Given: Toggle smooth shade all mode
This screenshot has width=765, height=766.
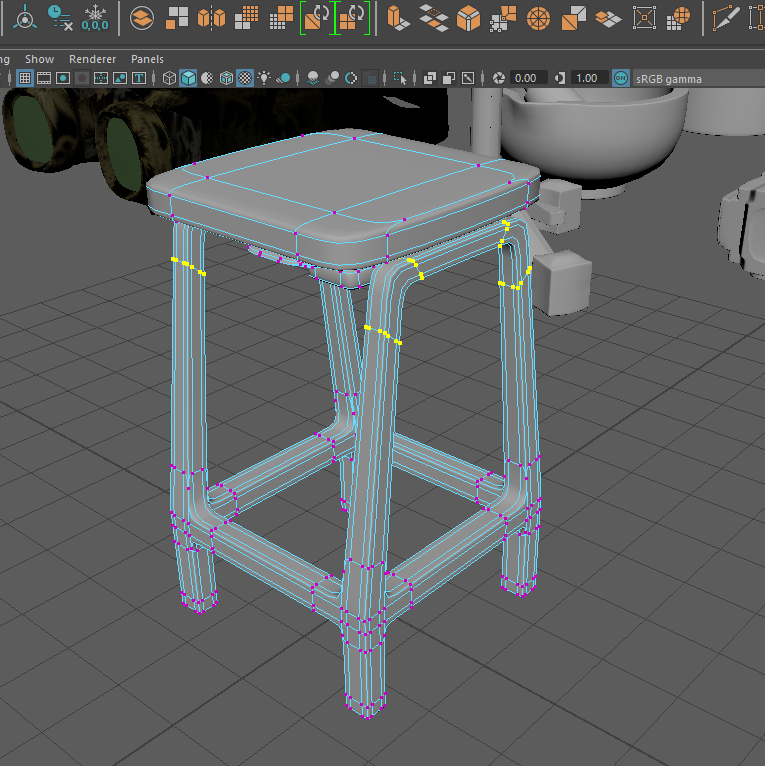Looking at the screenshot, I should click(x=188, y=78).
